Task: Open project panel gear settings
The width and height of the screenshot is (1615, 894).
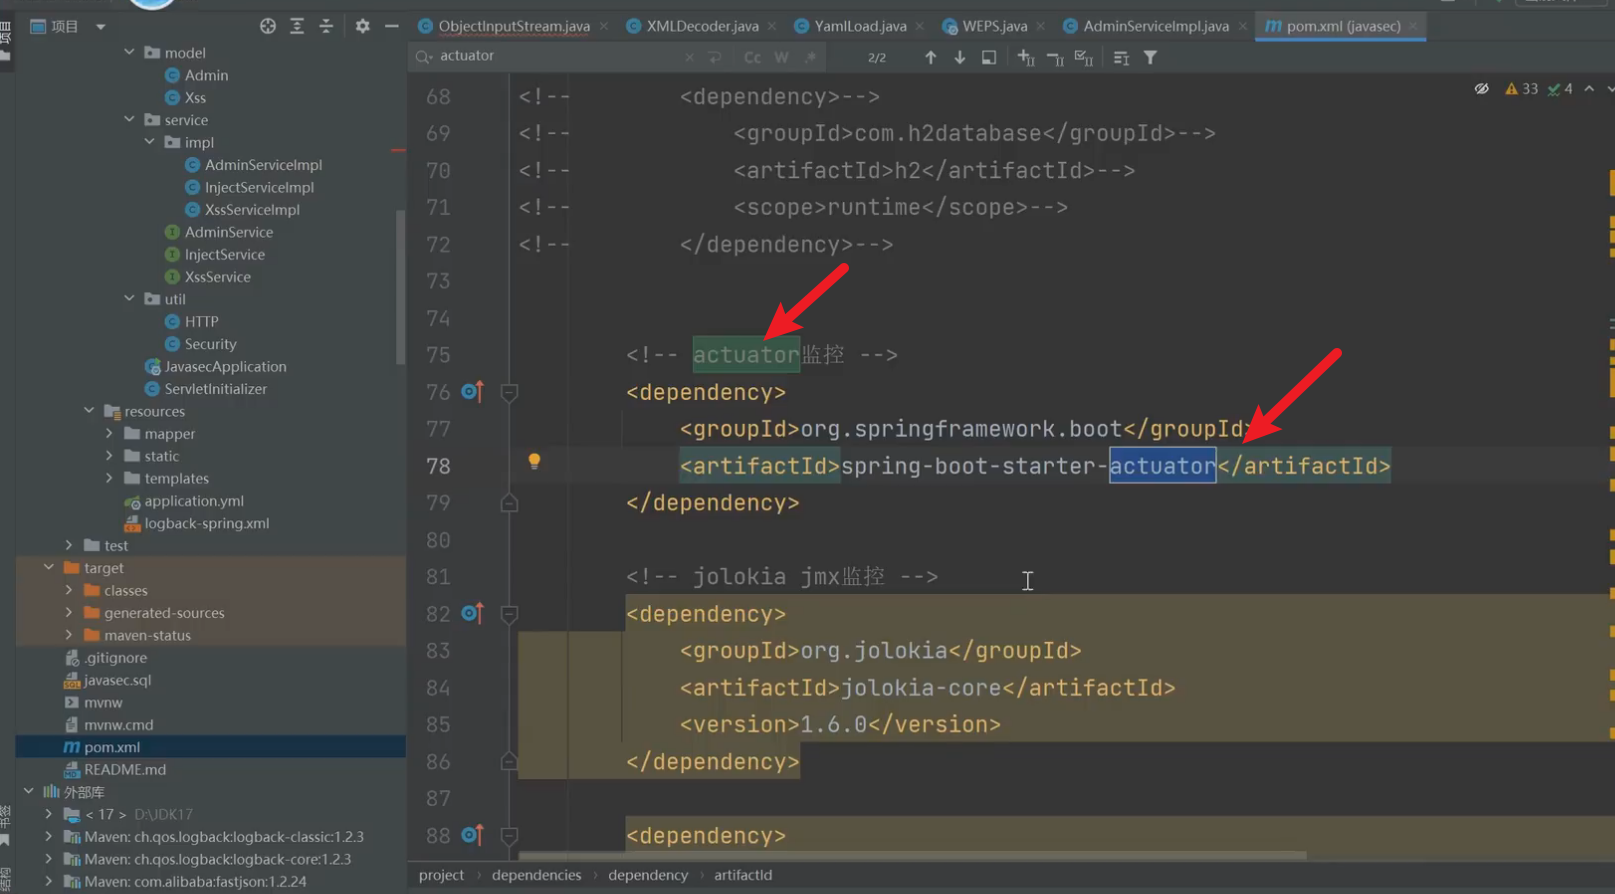Action: [x=362, y=26]
